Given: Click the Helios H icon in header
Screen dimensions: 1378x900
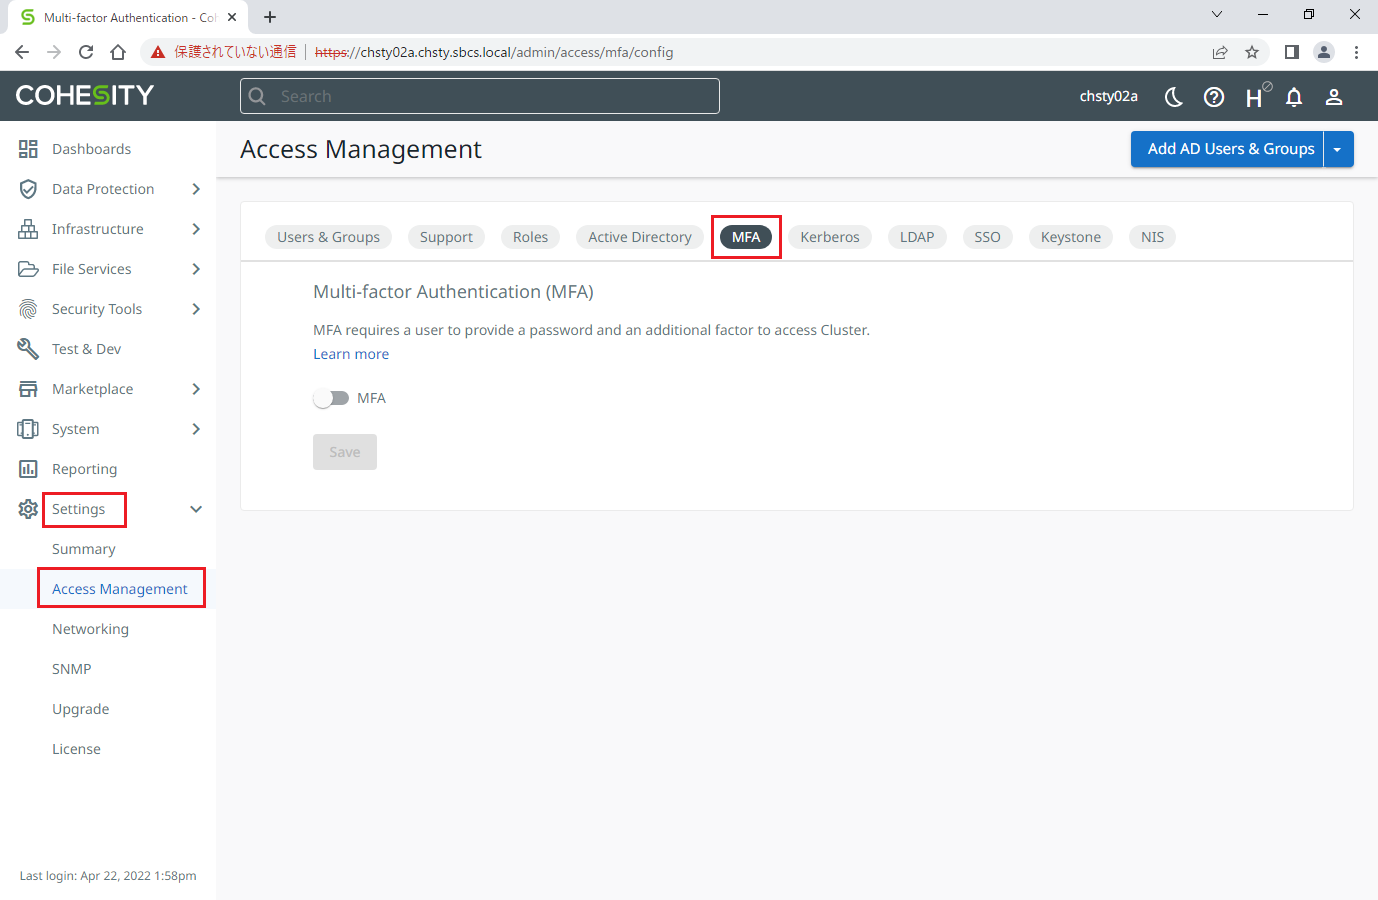Looking at the screenshot, I should coord(1256,96).
